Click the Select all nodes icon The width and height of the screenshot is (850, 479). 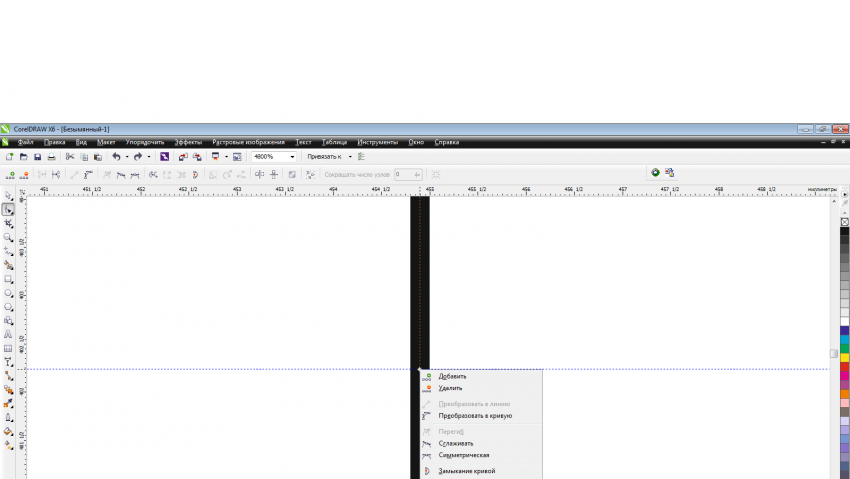click(310, 174)
